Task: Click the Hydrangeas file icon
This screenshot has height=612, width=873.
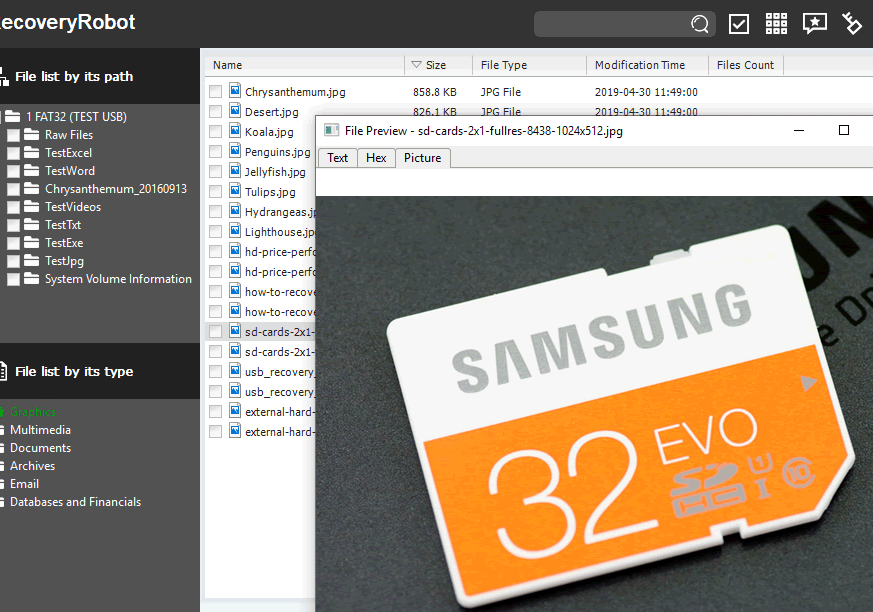Action: click(x=236, y=211)
